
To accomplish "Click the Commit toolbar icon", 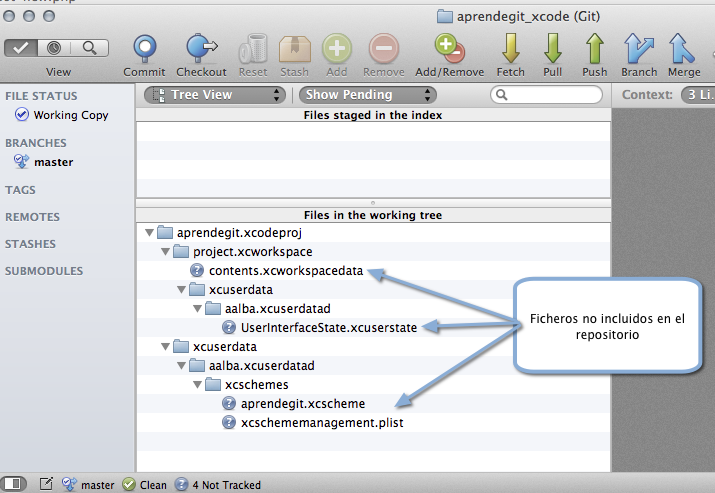I will (x=144, y=49).
